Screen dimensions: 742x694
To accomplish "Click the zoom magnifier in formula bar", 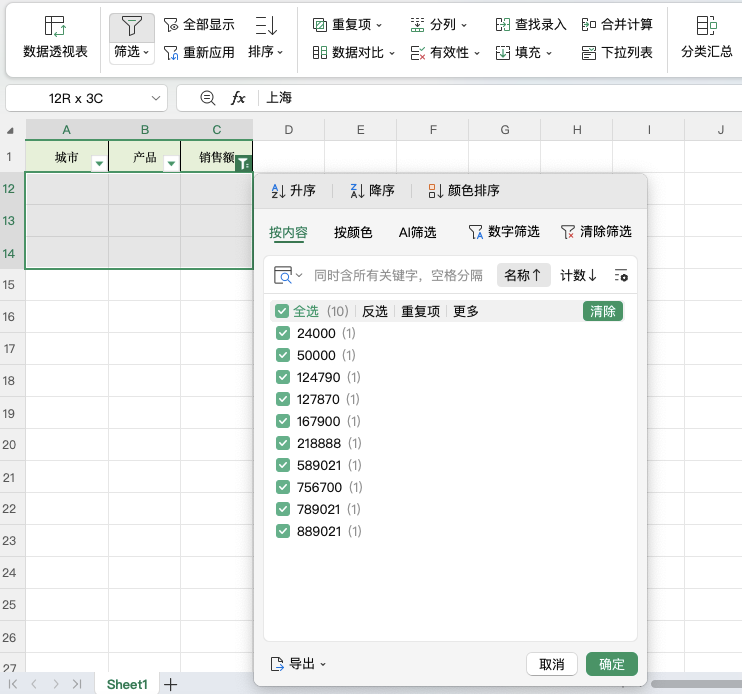I will (x=207, y=98).
